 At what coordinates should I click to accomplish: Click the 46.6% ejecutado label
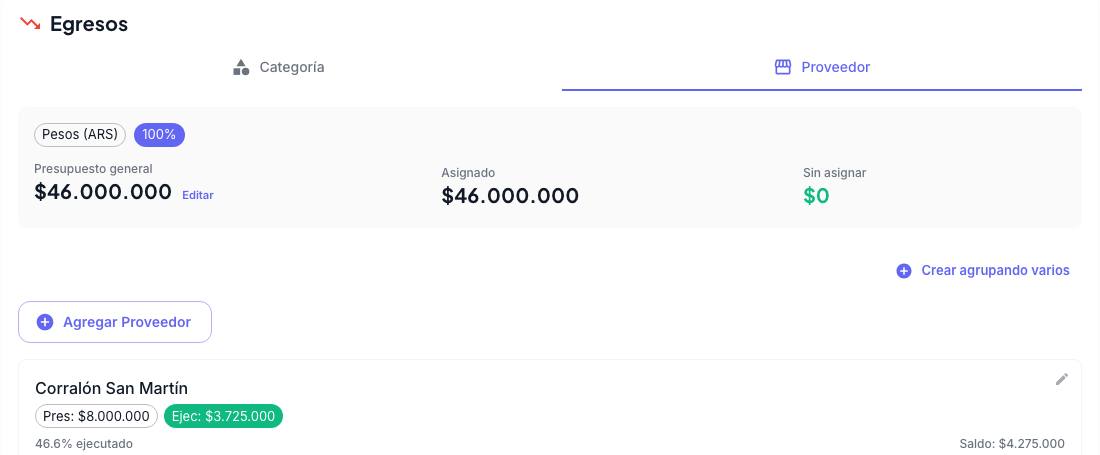click(83, 444)
